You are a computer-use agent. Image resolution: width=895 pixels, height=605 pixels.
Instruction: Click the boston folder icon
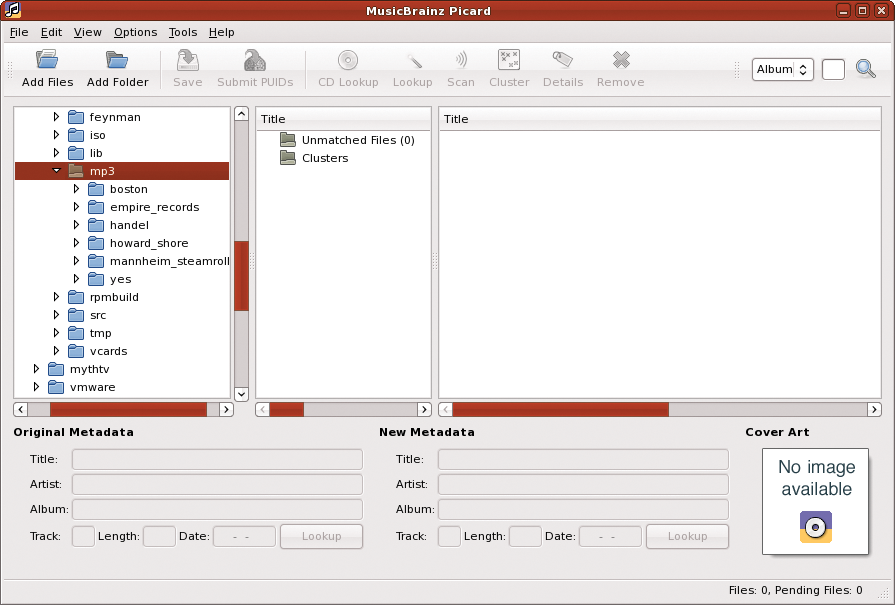point(96,189)
